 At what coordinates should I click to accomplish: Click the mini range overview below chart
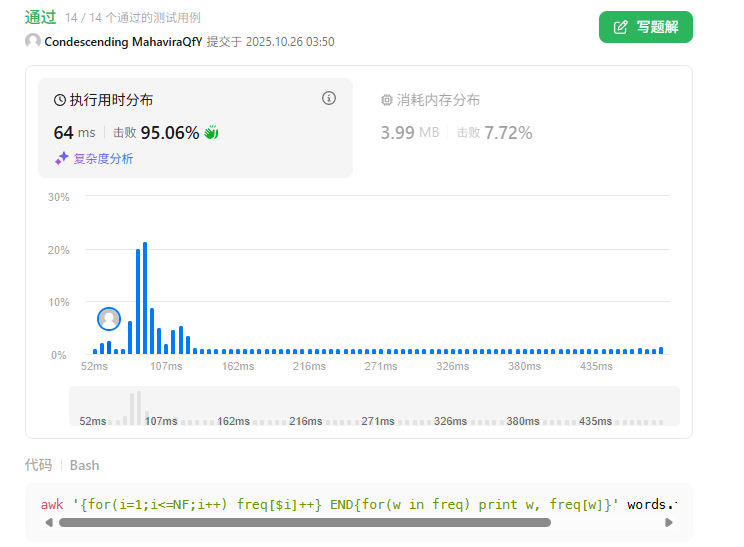pos(374,406)
